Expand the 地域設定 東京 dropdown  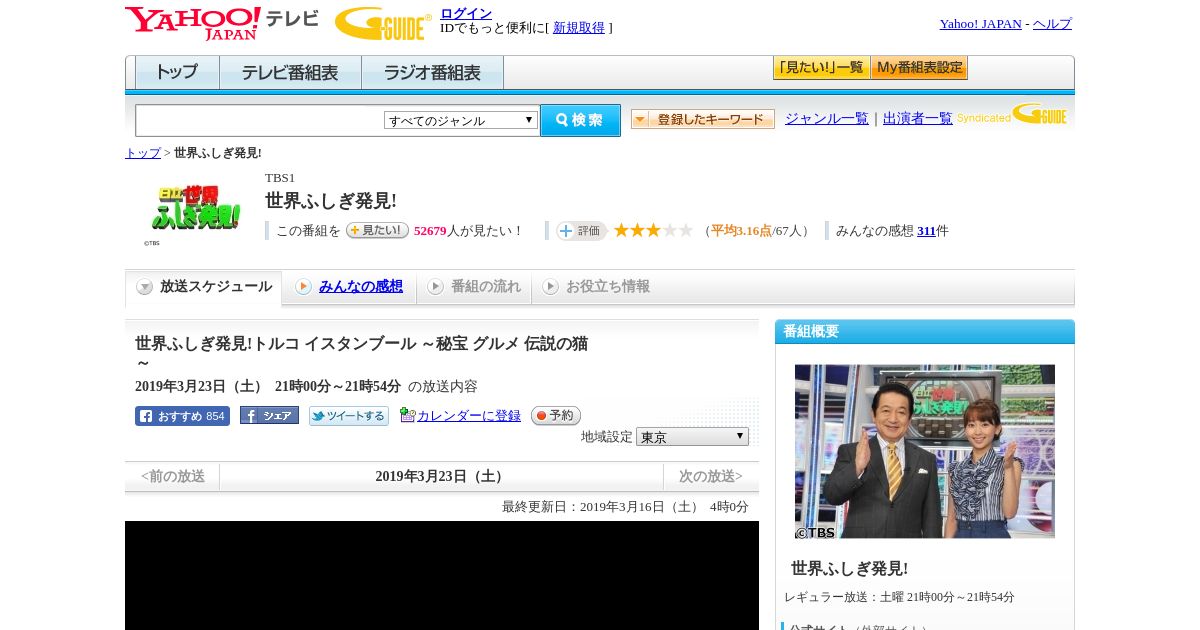point(692,437)
